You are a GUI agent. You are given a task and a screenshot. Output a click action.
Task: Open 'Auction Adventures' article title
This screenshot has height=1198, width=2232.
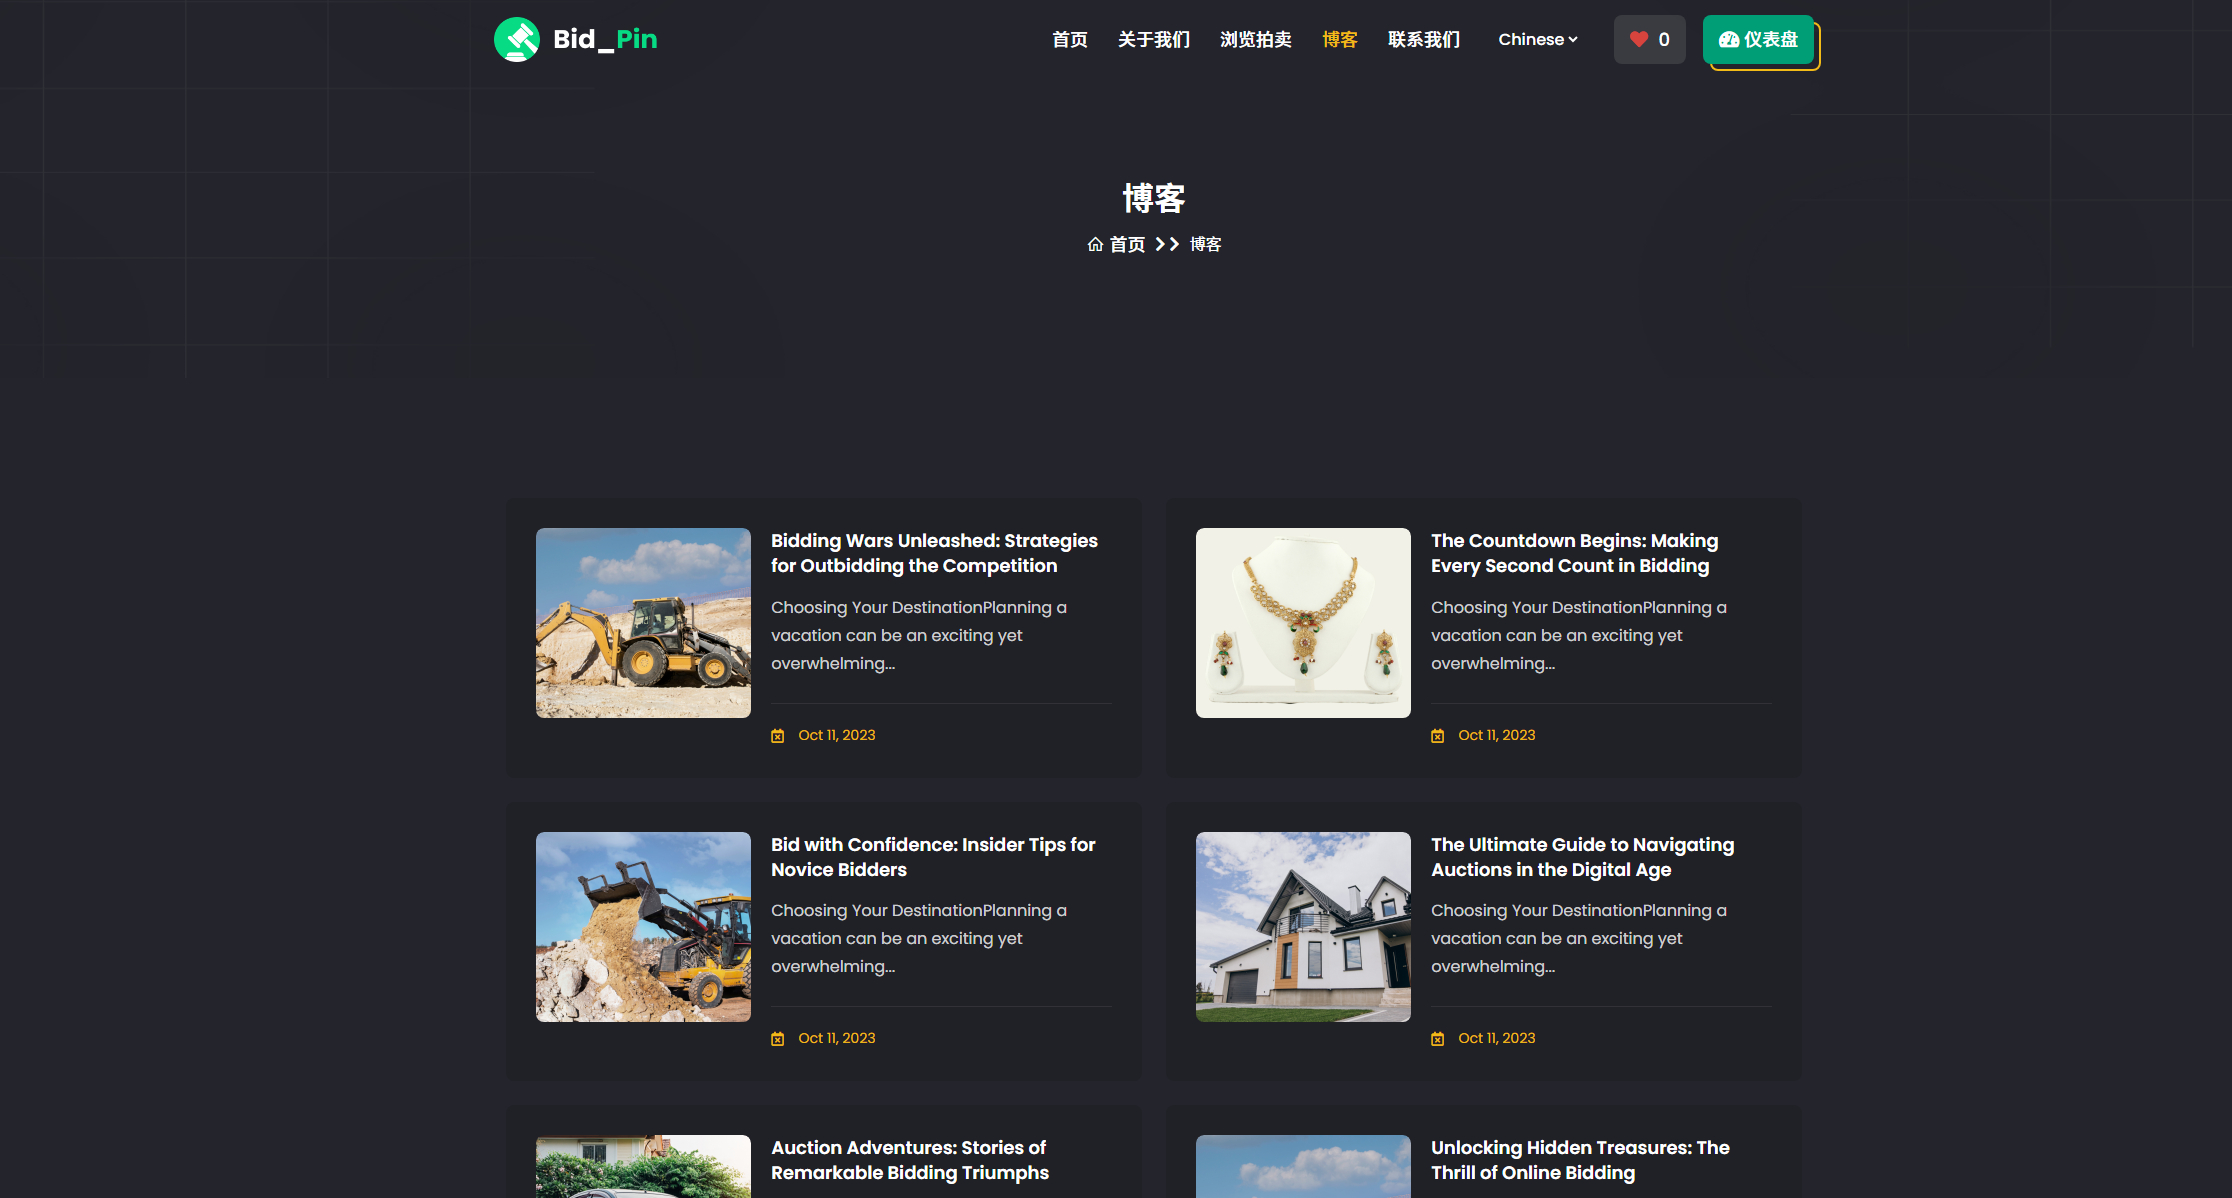910,1160
